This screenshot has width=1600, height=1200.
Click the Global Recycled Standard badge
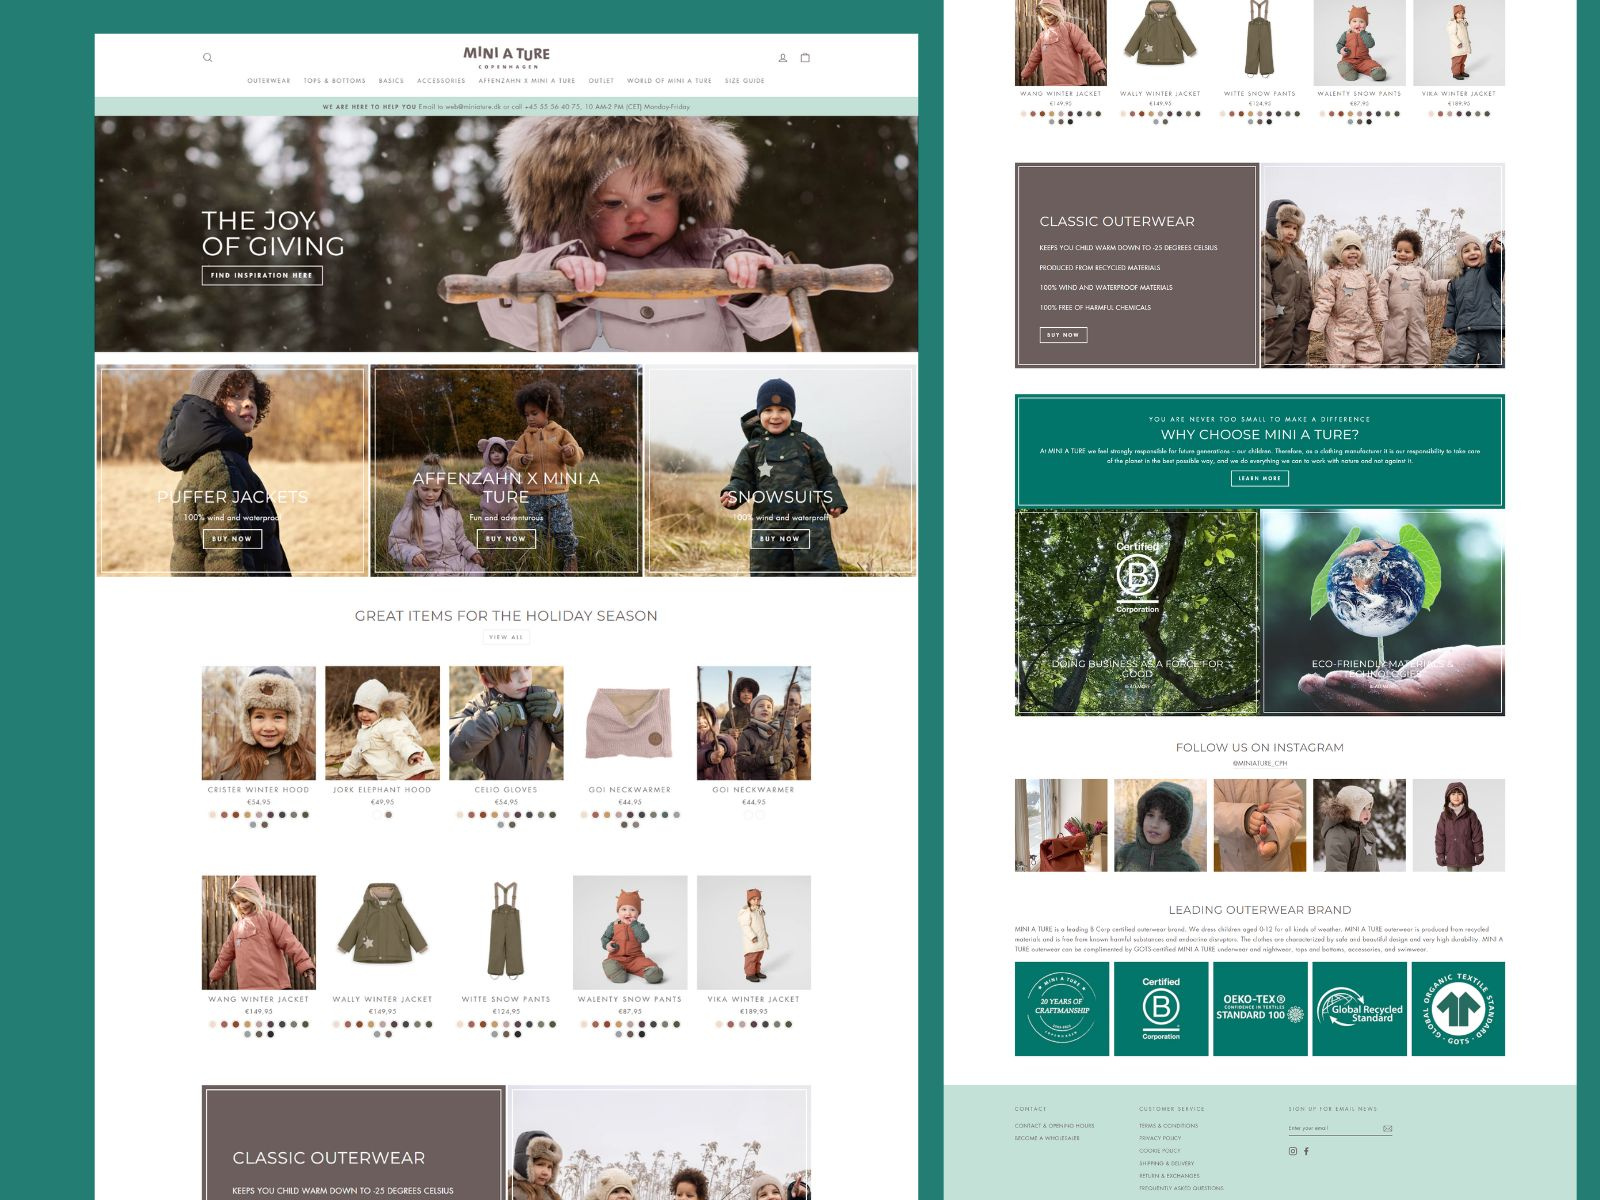pyautogui.click(x=1359, y=1009)
